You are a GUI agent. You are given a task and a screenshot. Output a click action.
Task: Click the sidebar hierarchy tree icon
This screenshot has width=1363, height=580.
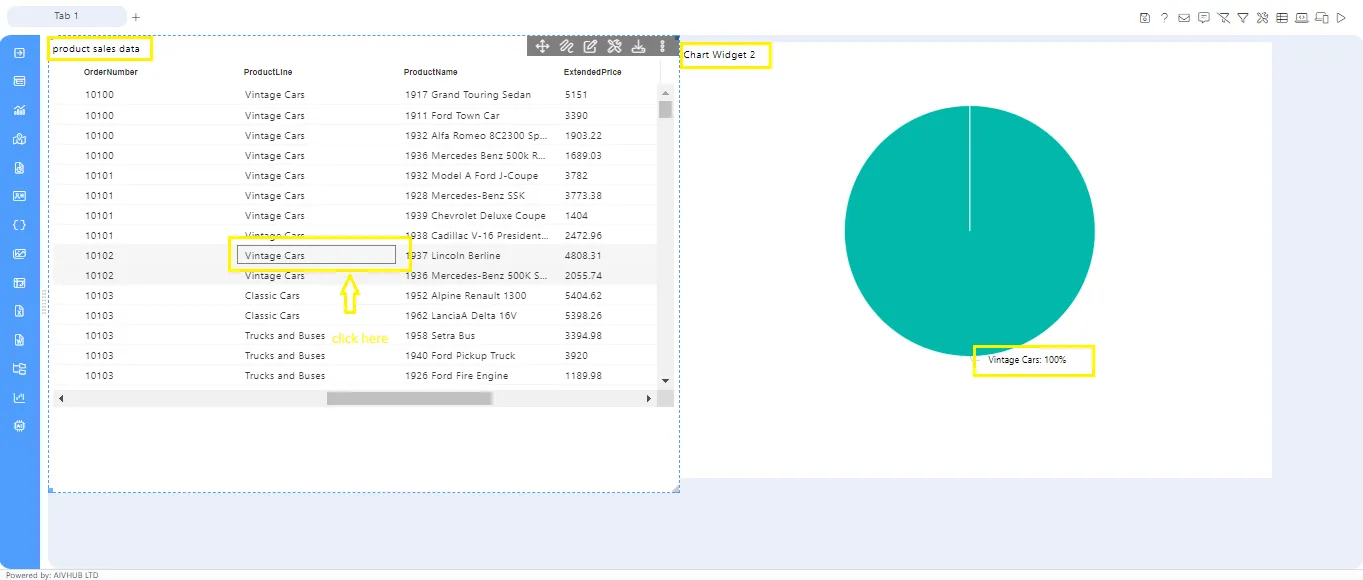click(19, 369)
